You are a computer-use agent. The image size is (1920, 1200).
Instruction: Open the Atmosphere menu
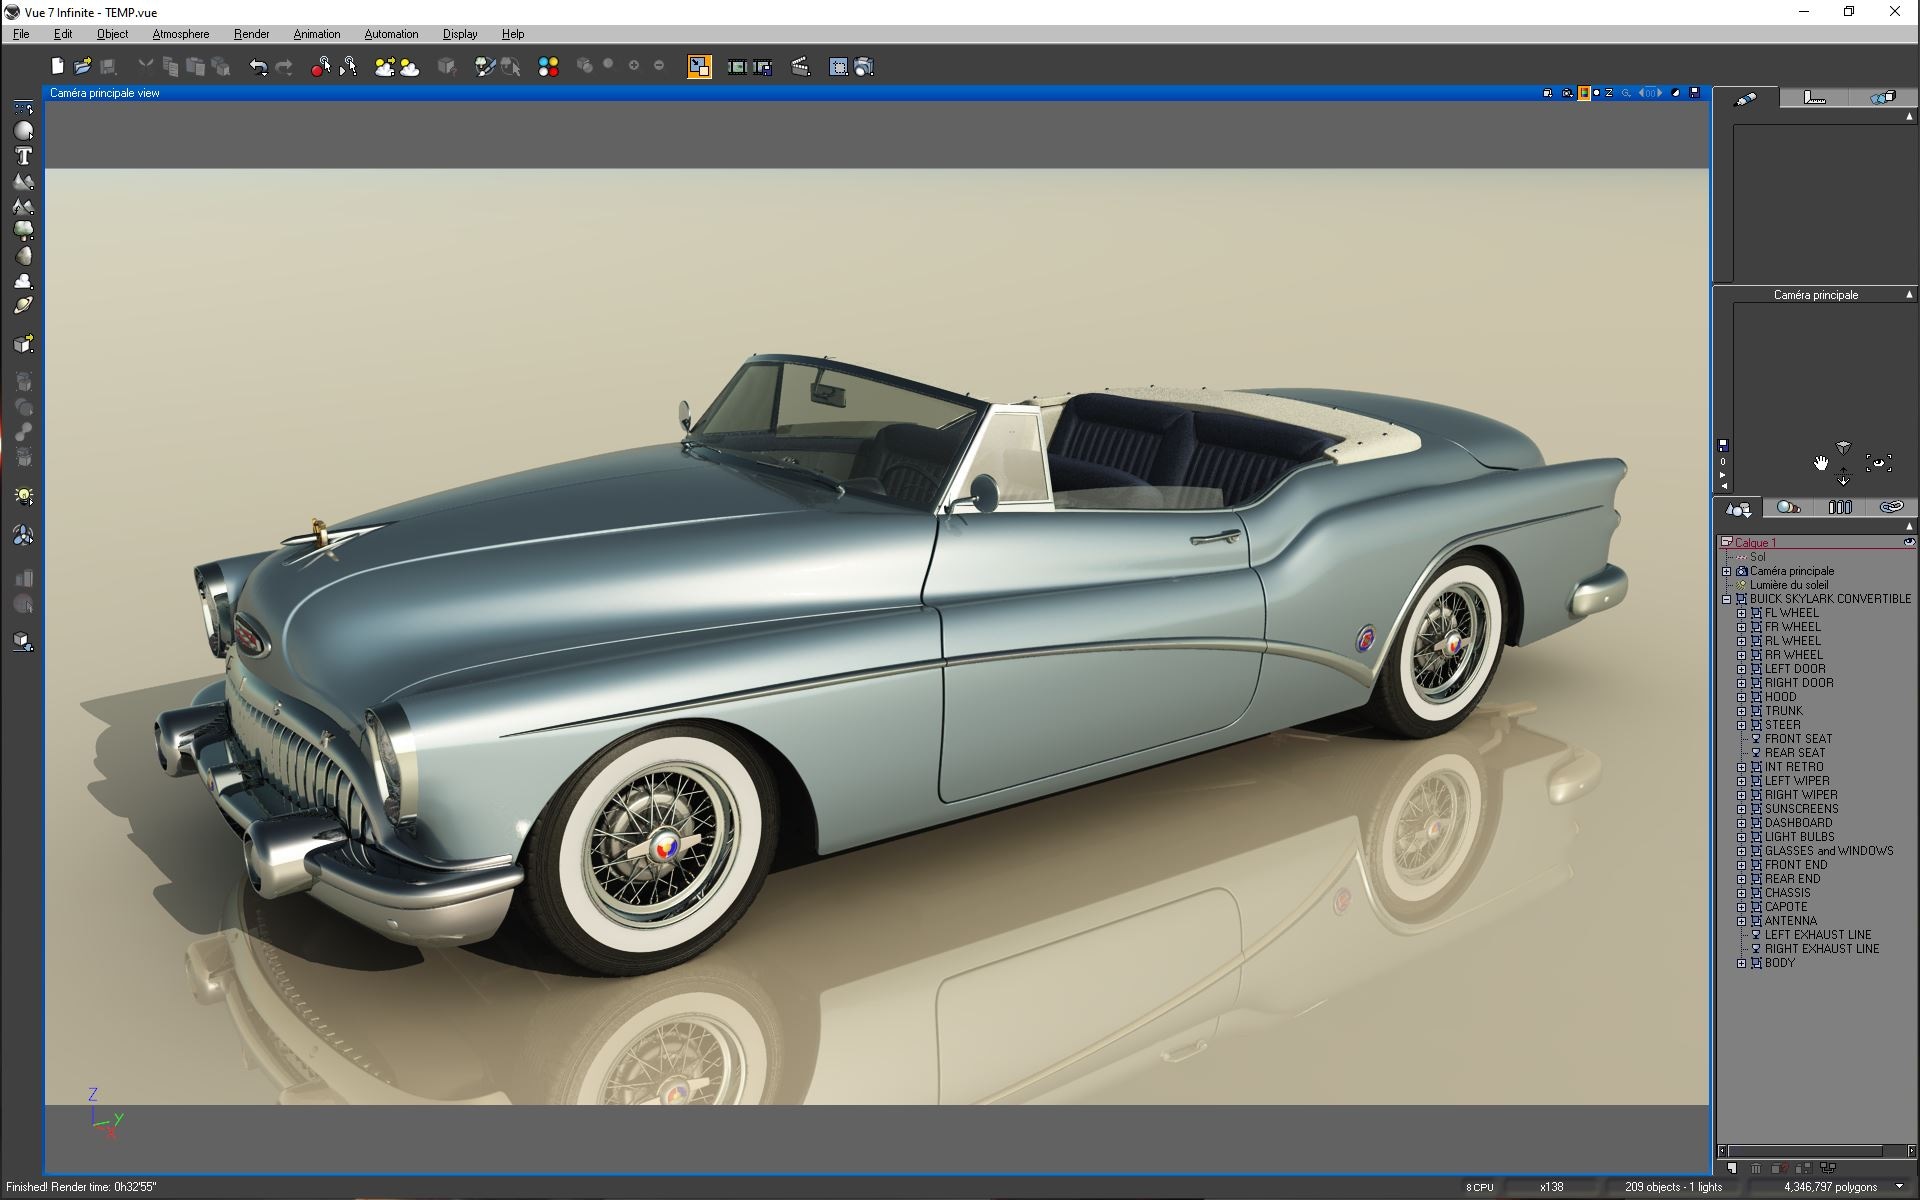[x=180, y=33]
